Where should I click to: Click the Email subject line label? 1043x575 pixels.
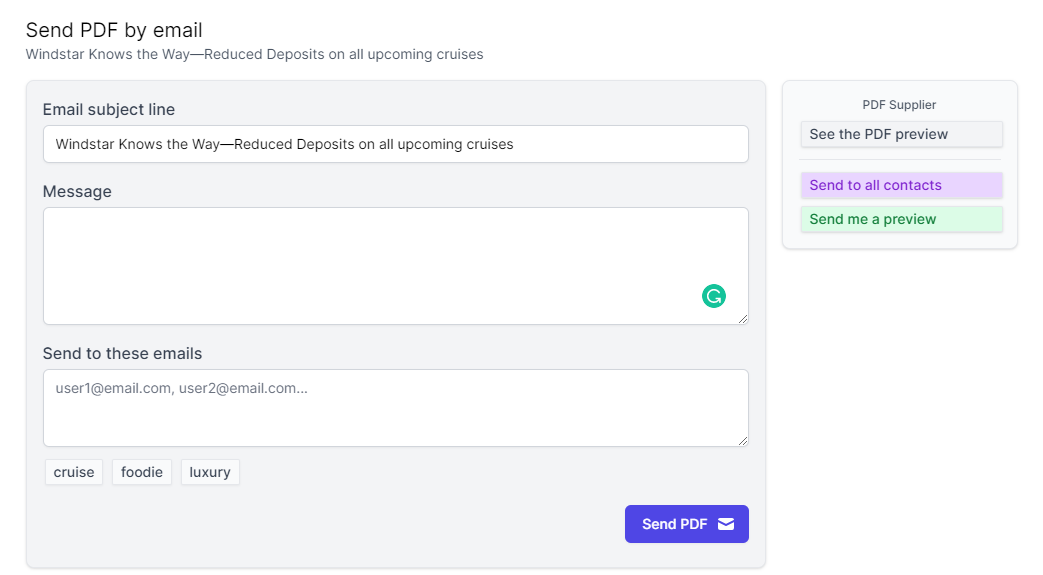coord(108,109)
